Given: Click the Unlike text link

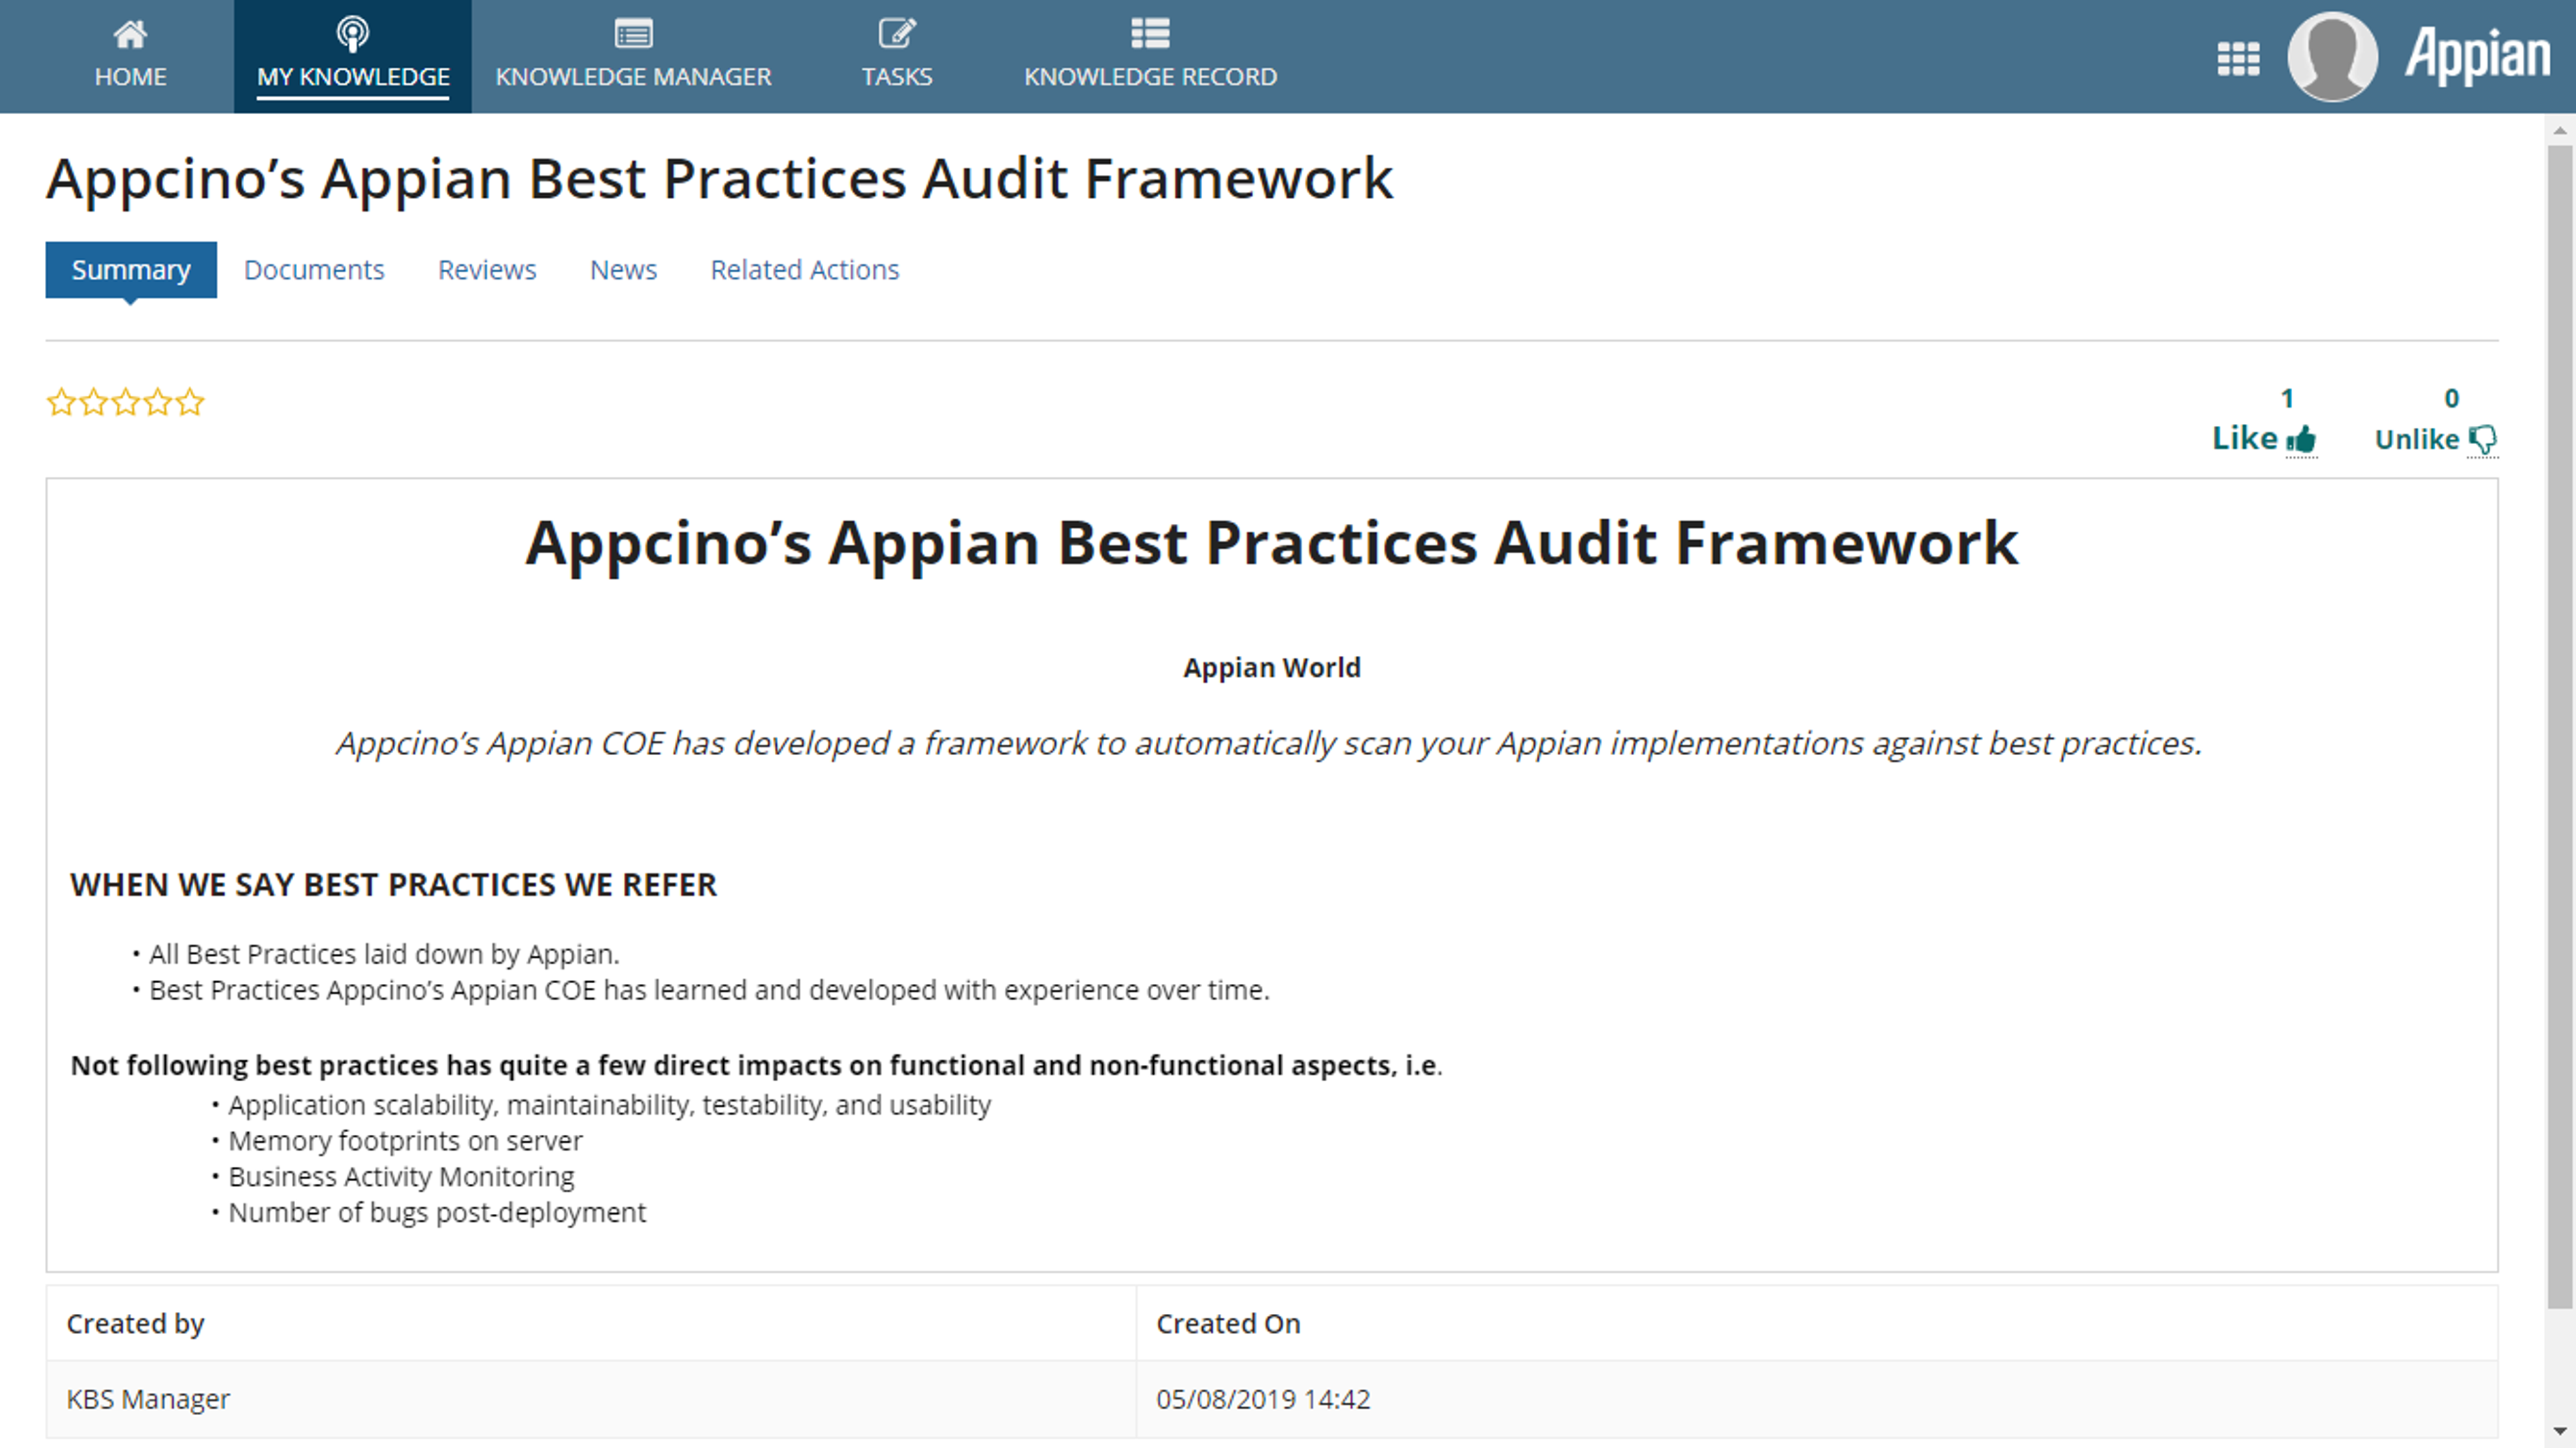Looking at the screenshot, I should pos(2417,439).
